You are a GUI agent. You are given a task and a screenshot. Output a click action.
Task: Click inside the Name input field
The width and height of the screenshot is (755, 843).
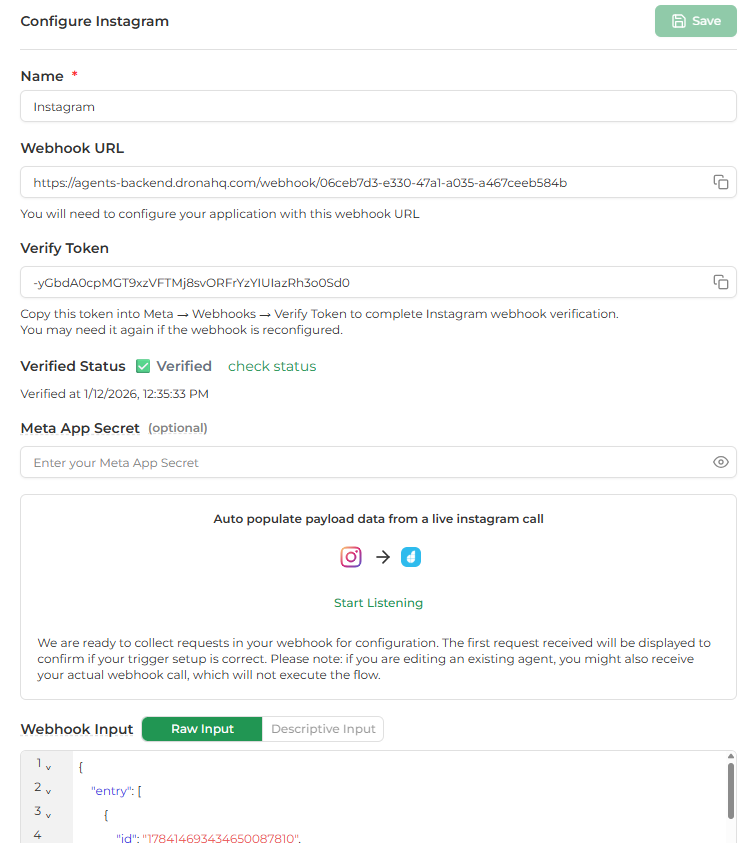pos(377,106)
